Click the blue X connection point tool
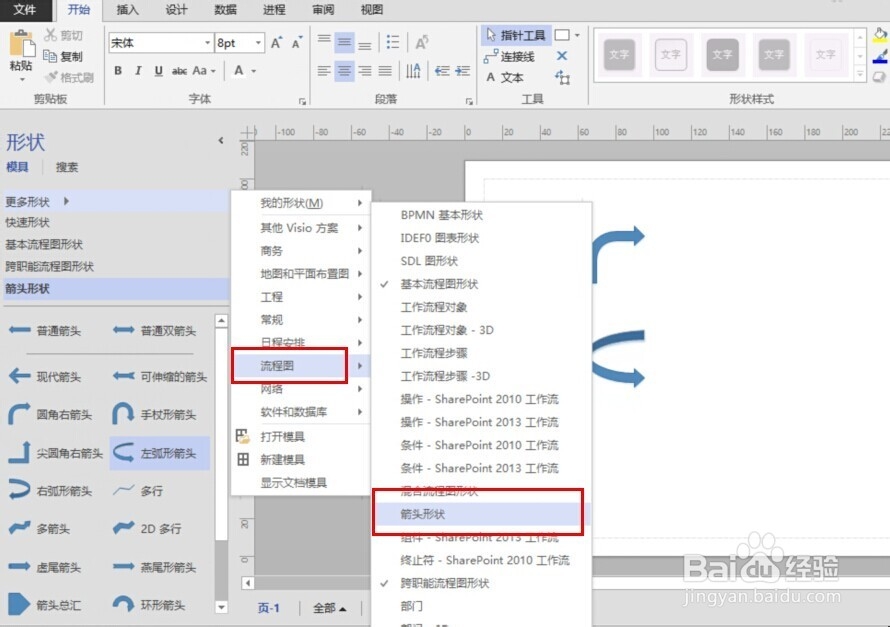This screenshot has width=890, height=627. [562, 56]
